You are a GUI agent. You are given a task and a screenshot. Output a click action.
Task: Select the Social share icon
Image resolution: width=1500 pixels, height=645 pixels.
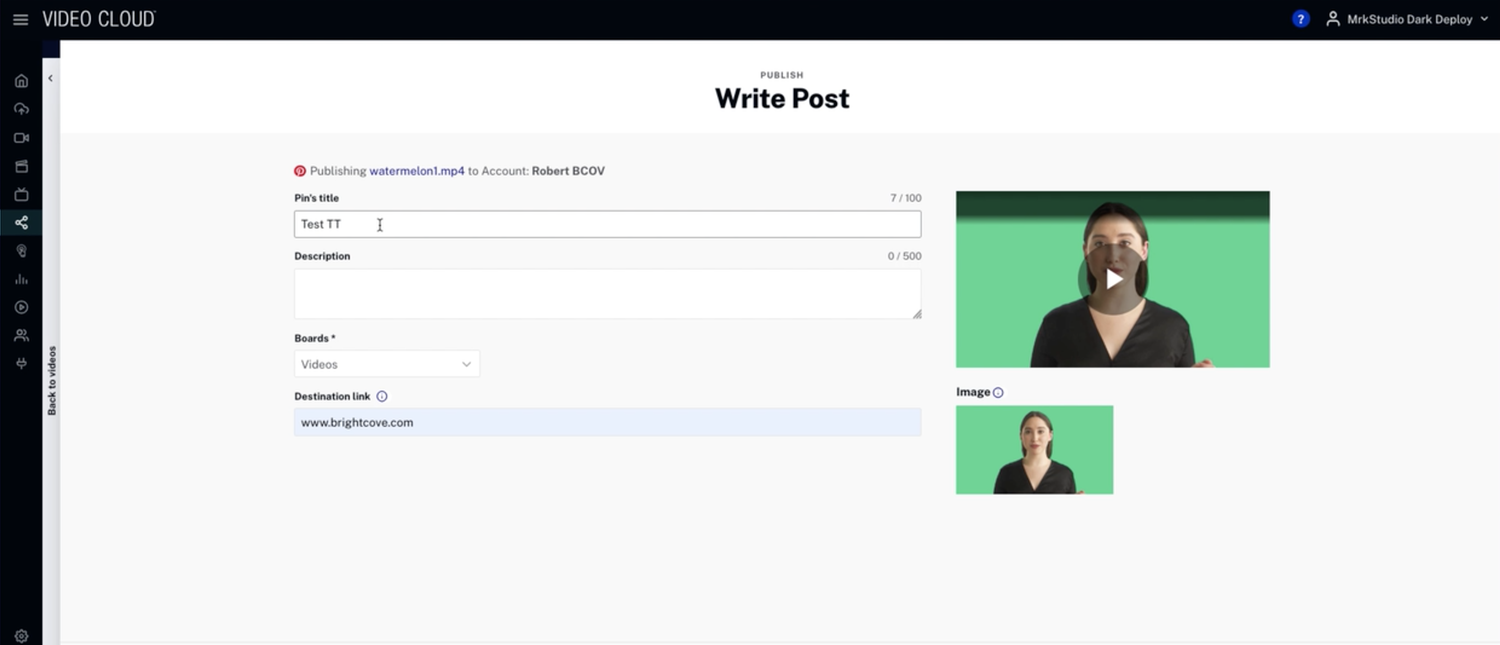pyautogui.click(x=21, y=223)
